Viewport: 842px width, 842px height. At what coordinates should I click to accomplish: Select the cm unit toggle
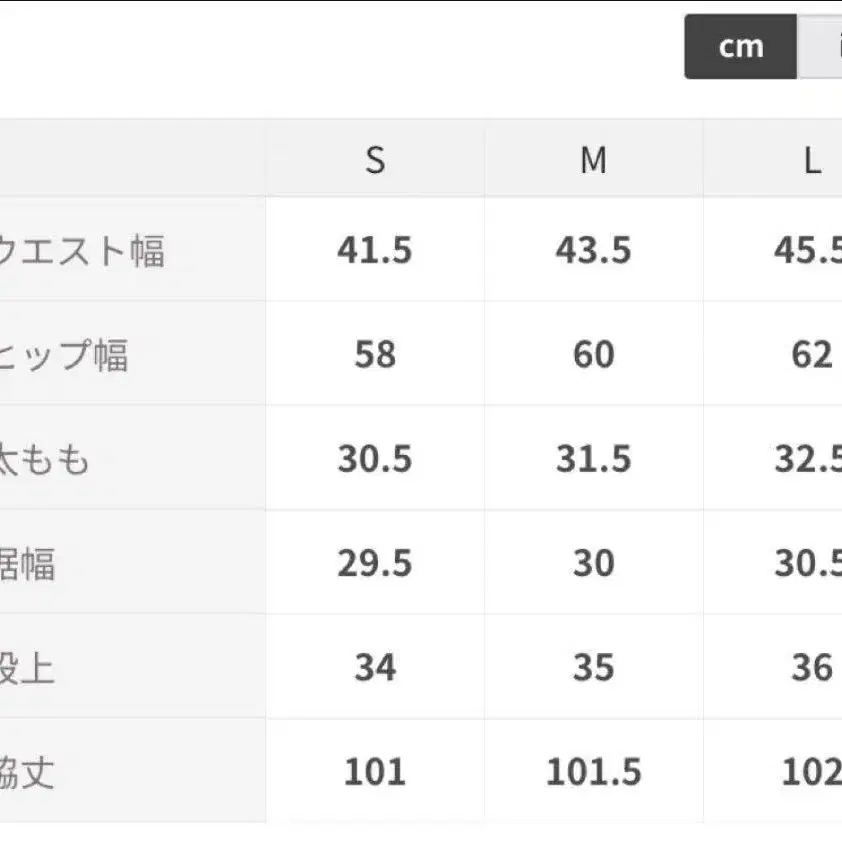(x=741, y=47)
